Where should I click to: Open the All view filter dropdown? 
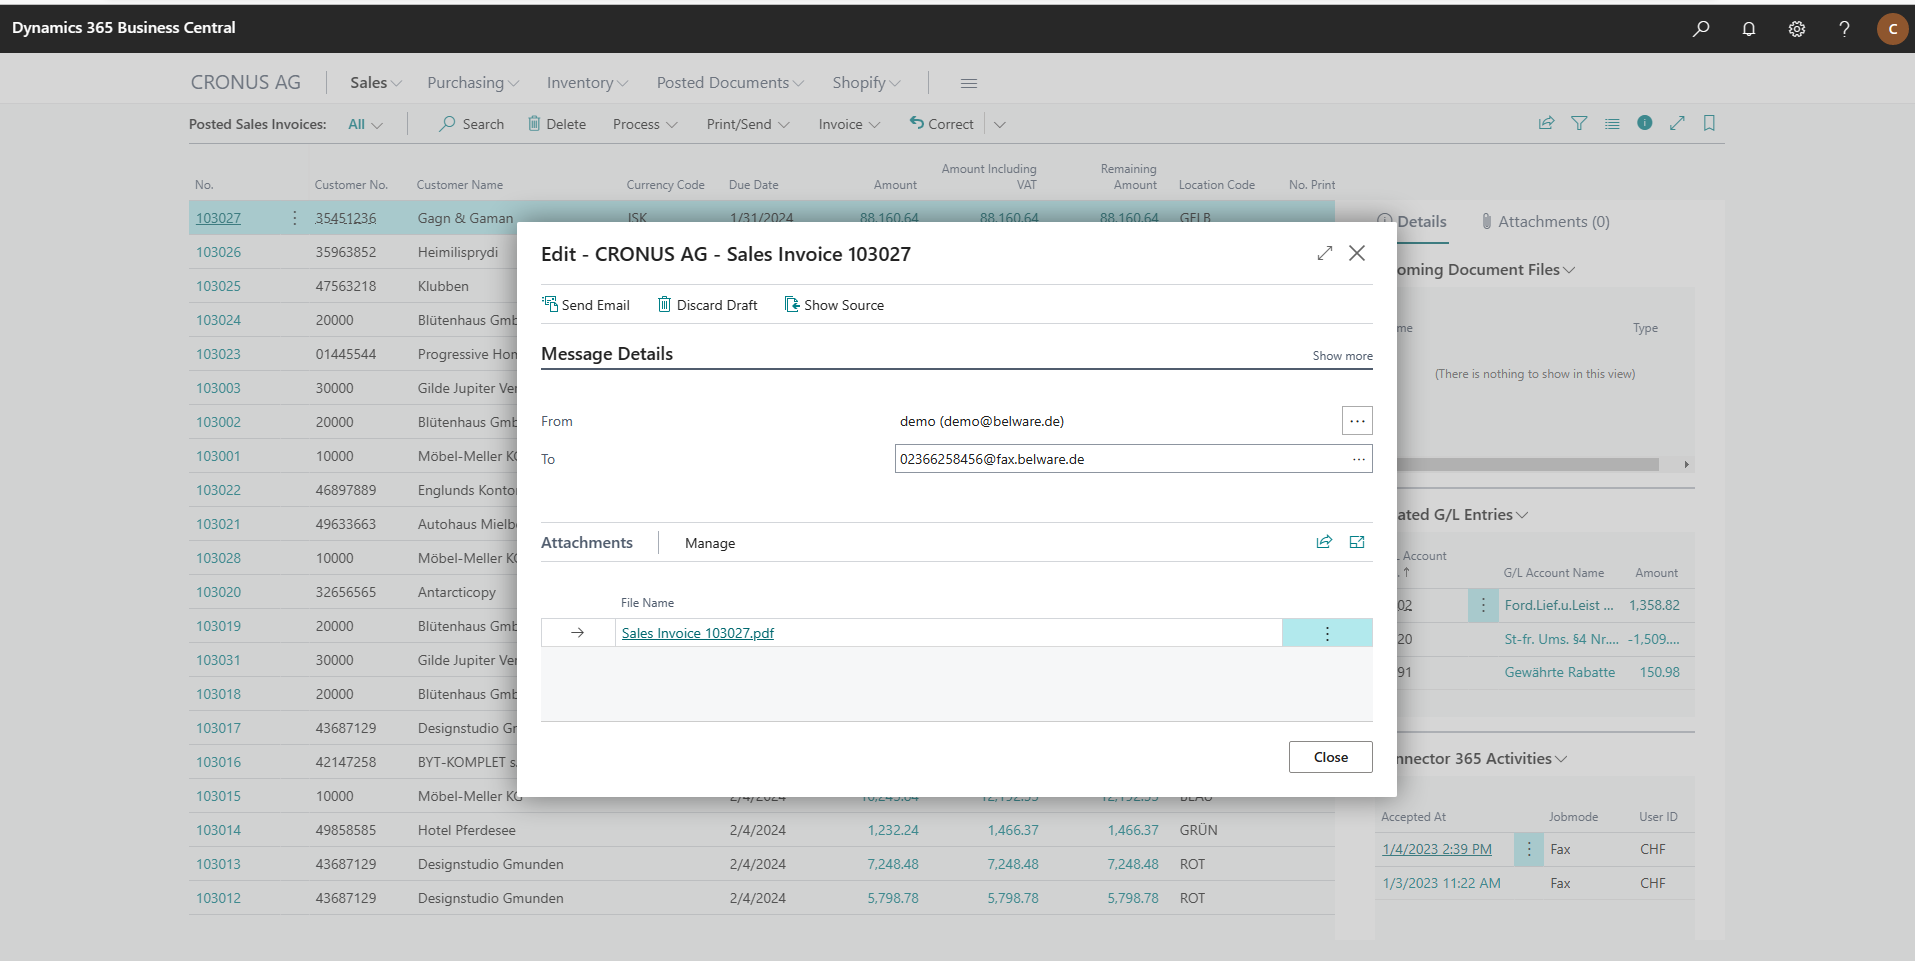(x=365, y=124)
